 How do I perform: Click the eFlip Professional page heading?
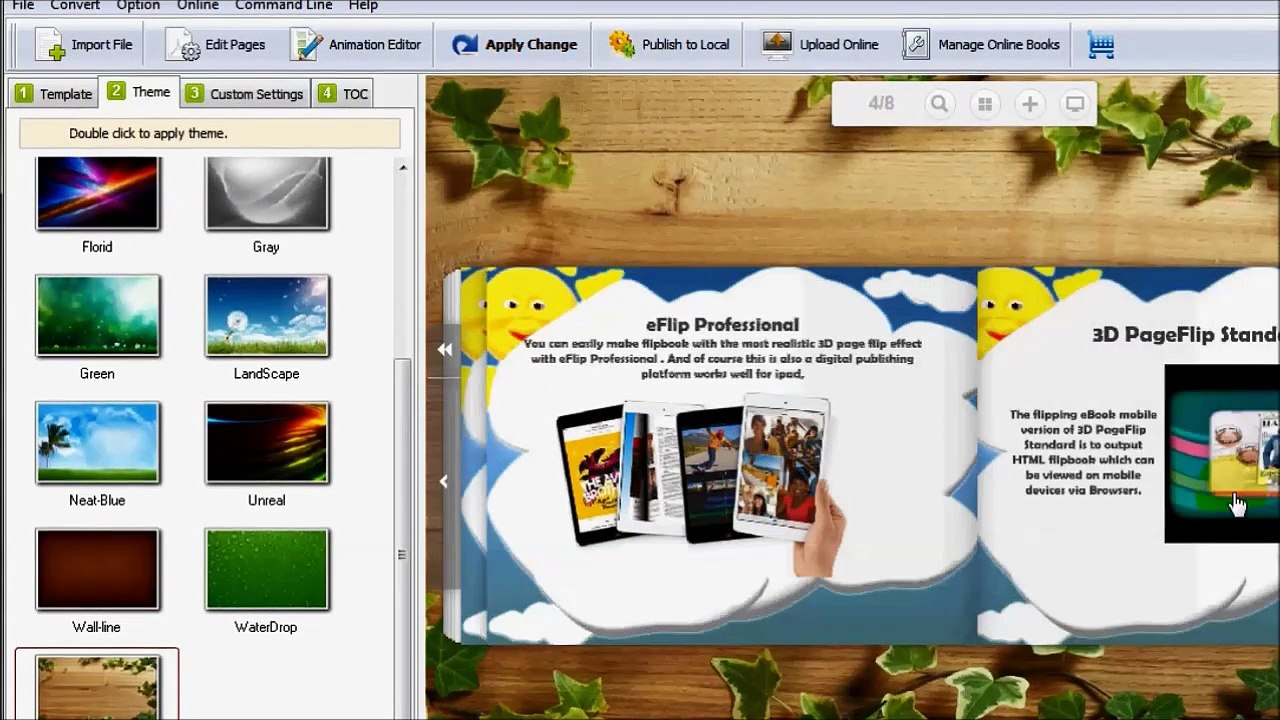point(722,325)
